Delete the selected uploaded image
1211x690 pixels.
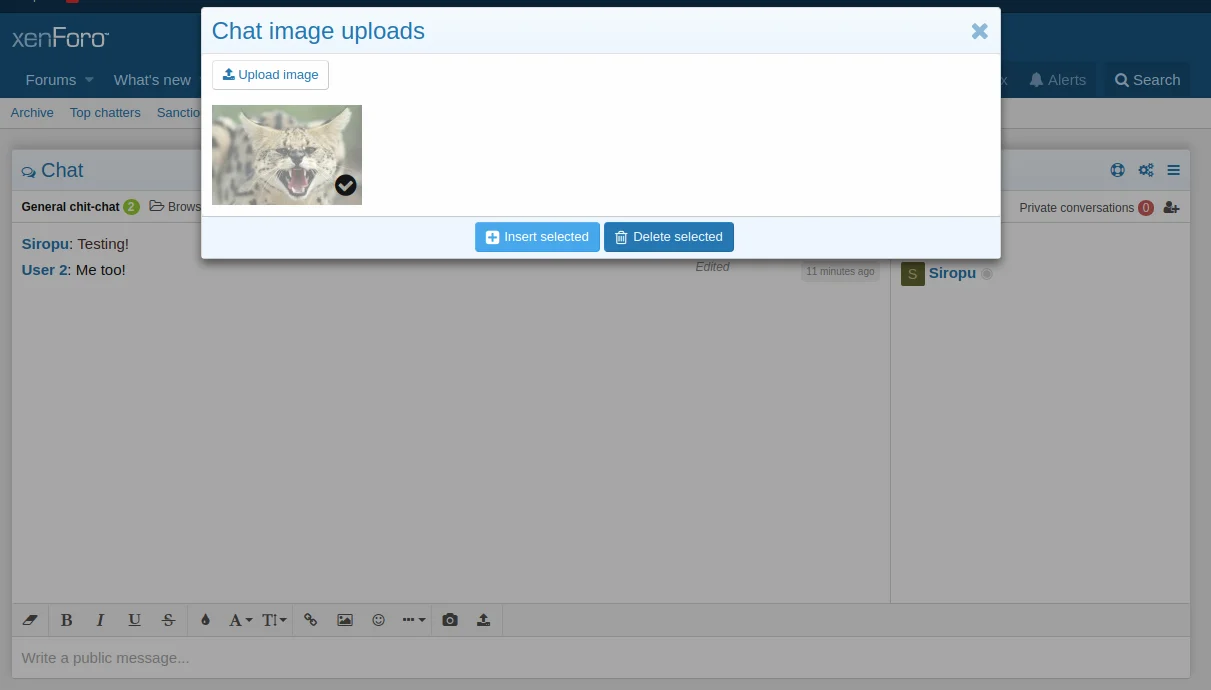pos(668,237)
